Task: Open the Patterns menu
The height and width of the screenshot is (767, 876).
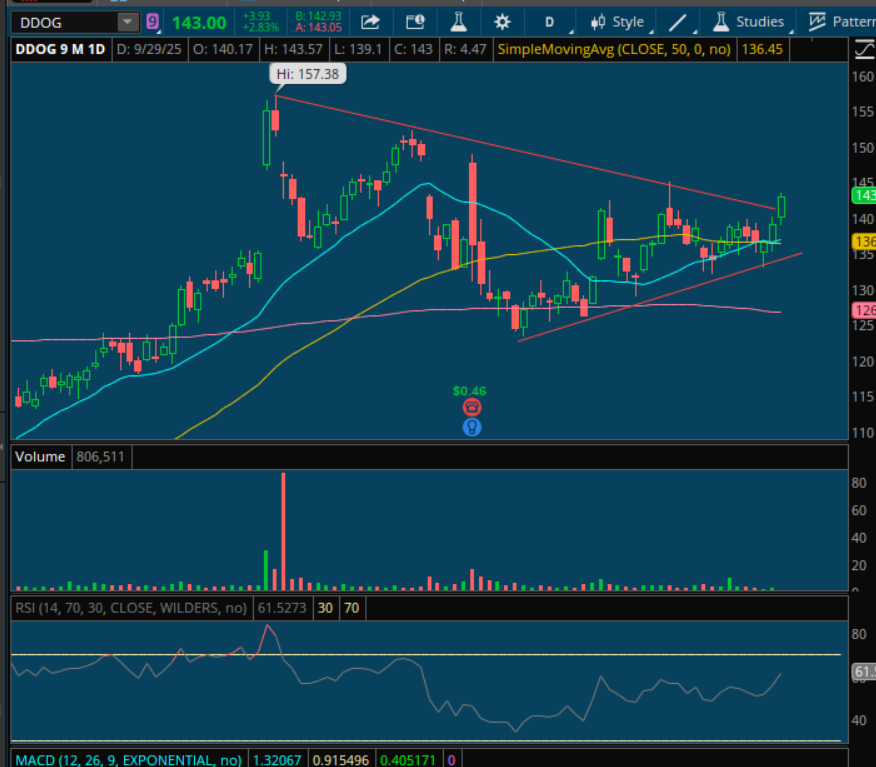Action: [x=842, y=22]
